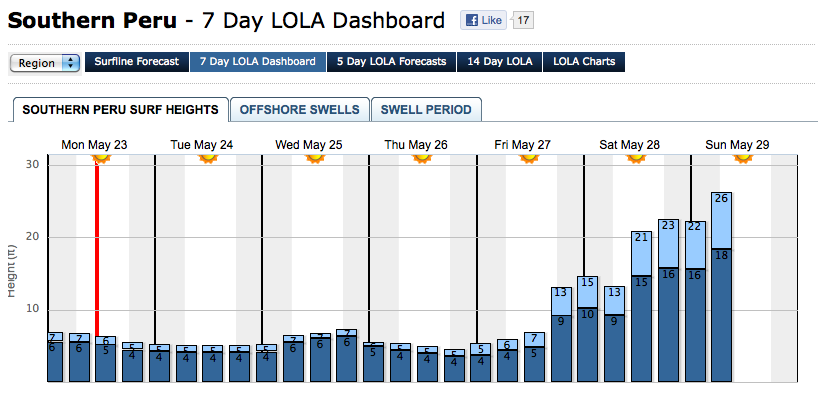Click the sun icon for Fri May 27
821x393 pixels.
point(529,159)
